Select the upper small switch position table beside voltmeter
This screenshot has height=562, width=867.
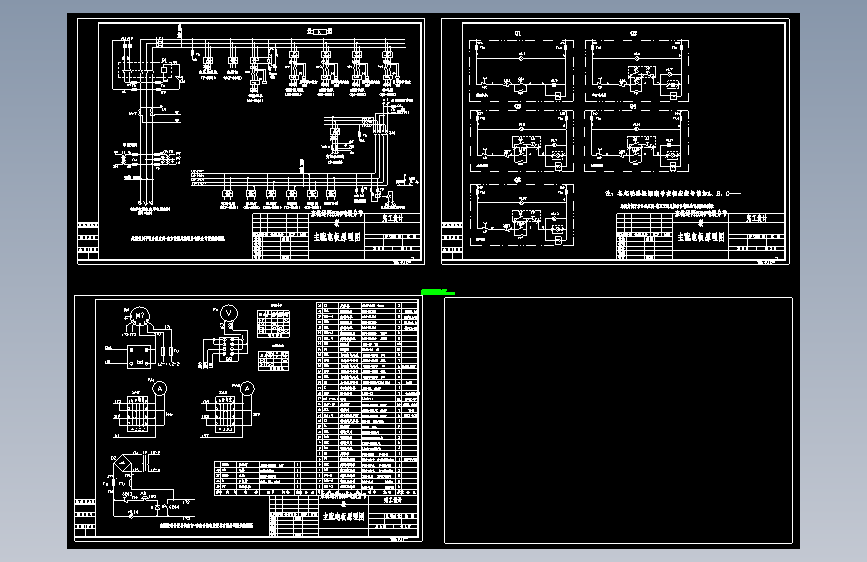[274, 323]
